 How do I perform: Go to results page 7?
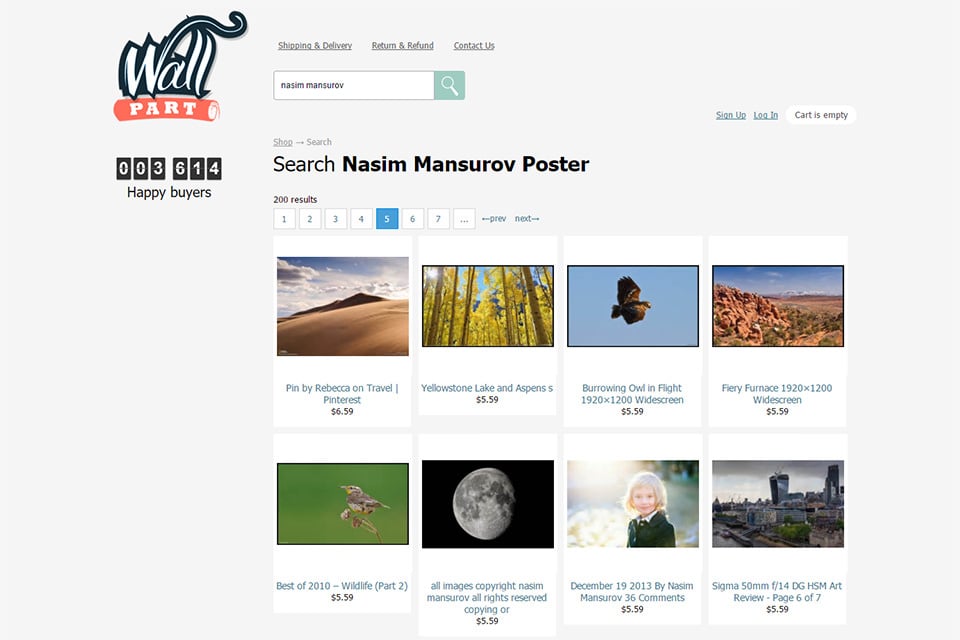pyautogui.click(x=438, y=219)
